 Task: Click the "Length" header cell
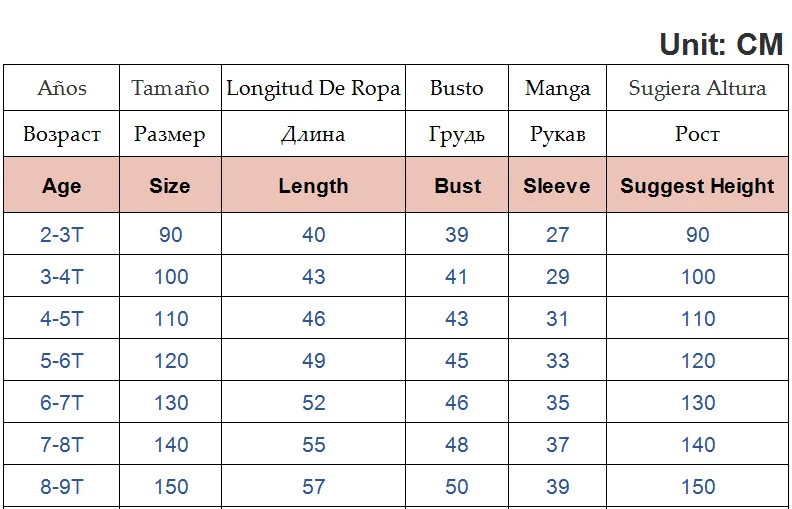point(313,186)
